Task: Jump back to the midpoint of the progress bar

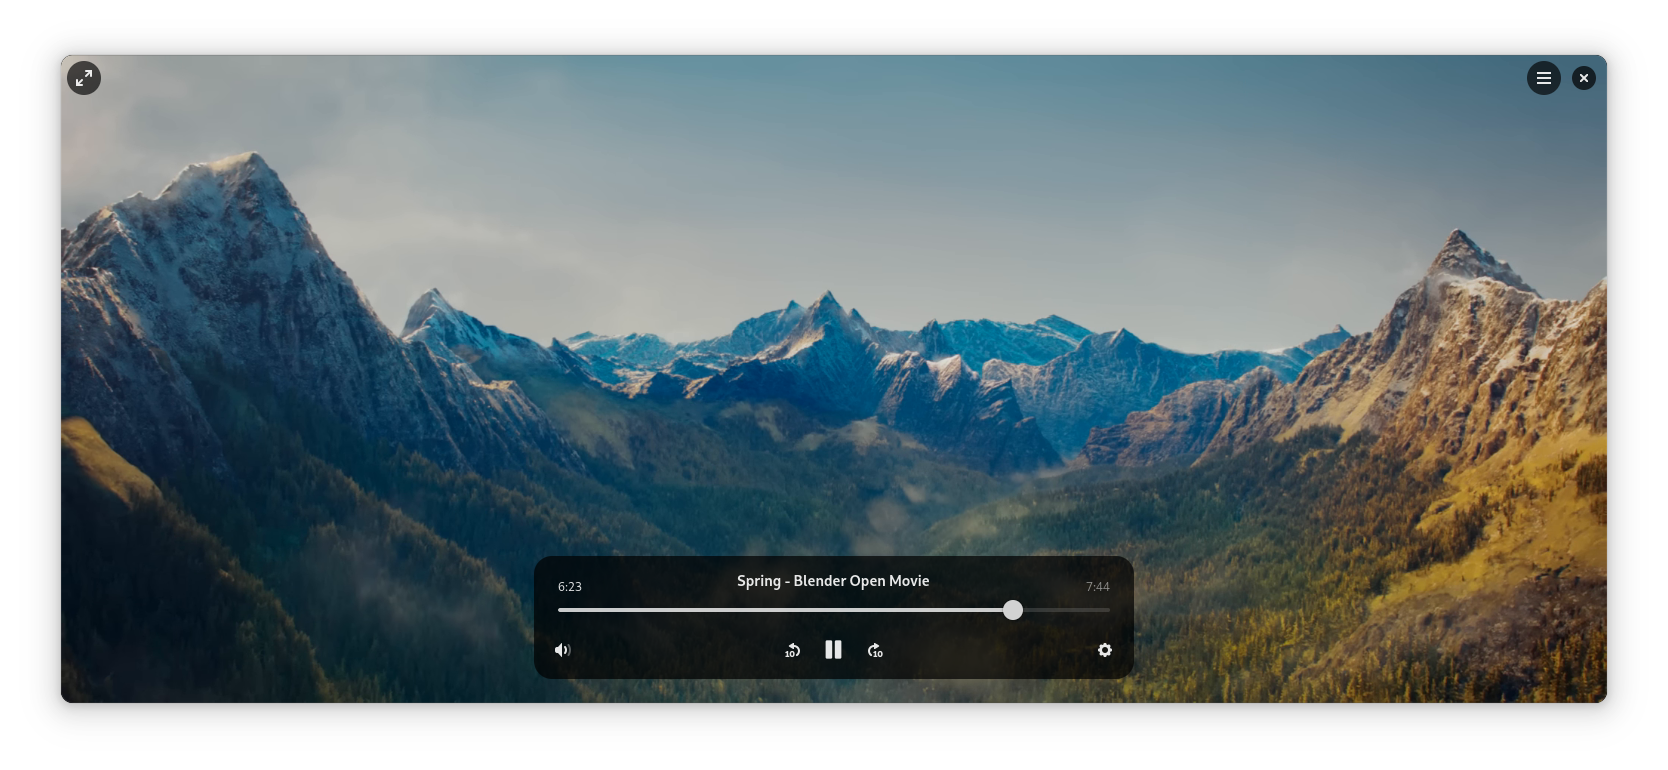Action: [834, 610]
